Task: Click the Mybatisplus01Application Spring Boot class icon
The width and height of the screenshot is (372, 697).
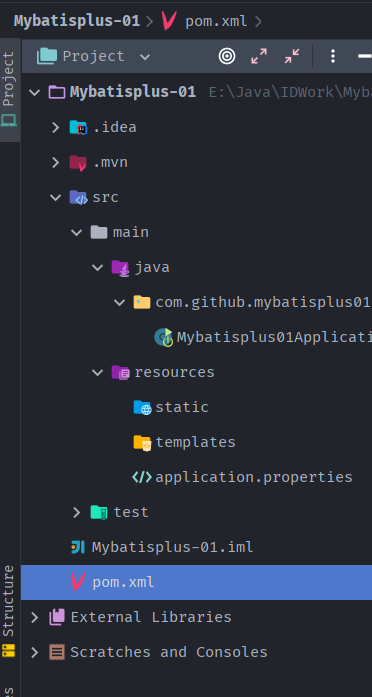Action: 164,337
